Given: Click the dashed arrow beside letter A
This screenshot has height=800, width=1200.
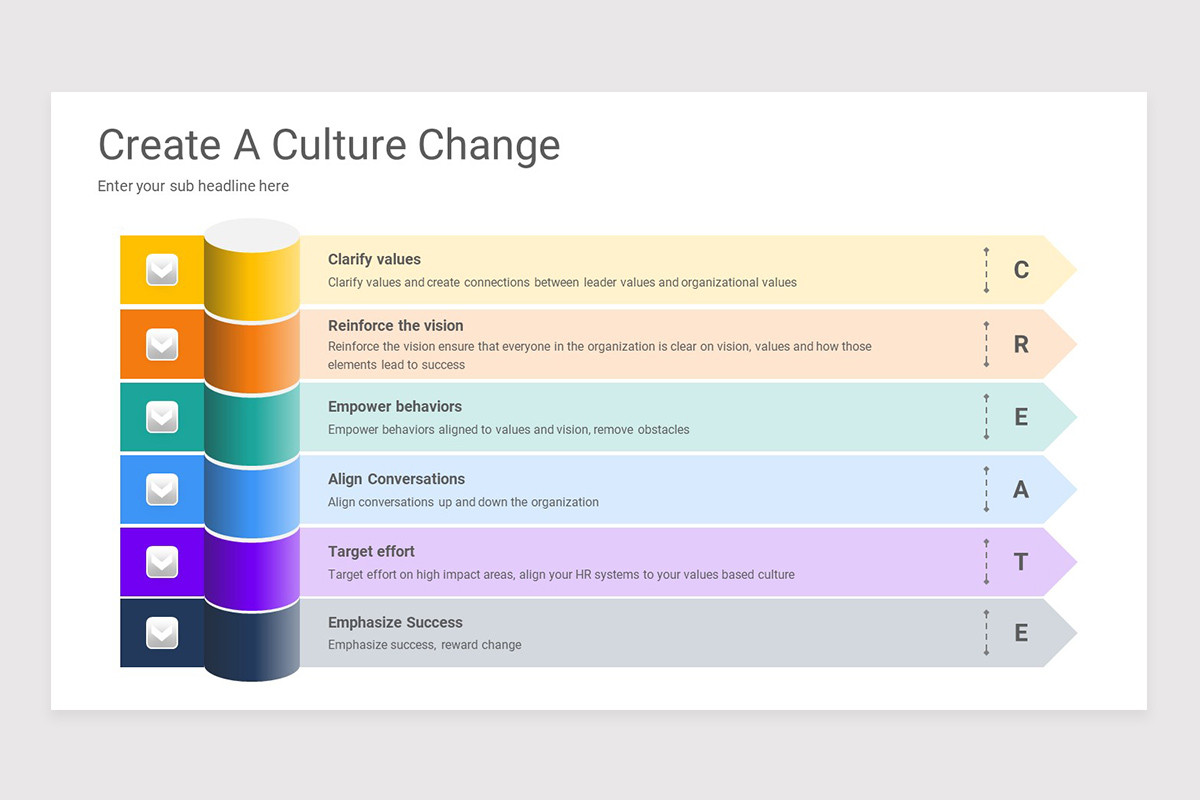Looking at the screenshot, I should point(986,489).
